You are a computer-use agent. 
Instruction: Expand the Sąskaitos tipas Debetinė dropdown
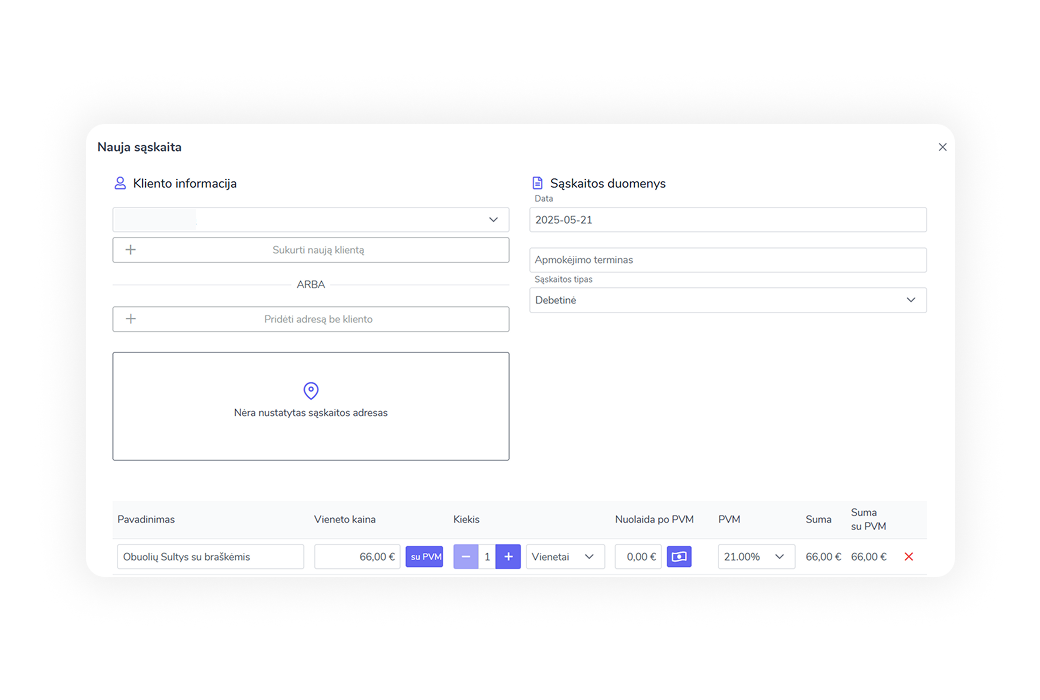click(x=727, y=300)
